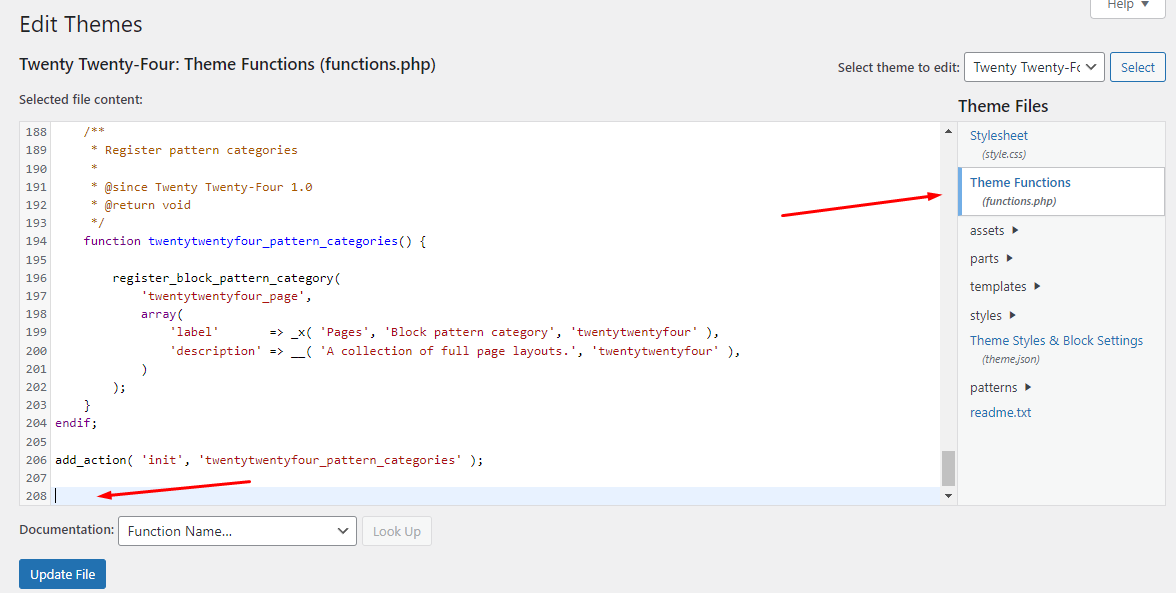Click the scroll down arrow of code editor

click(948, 496)
